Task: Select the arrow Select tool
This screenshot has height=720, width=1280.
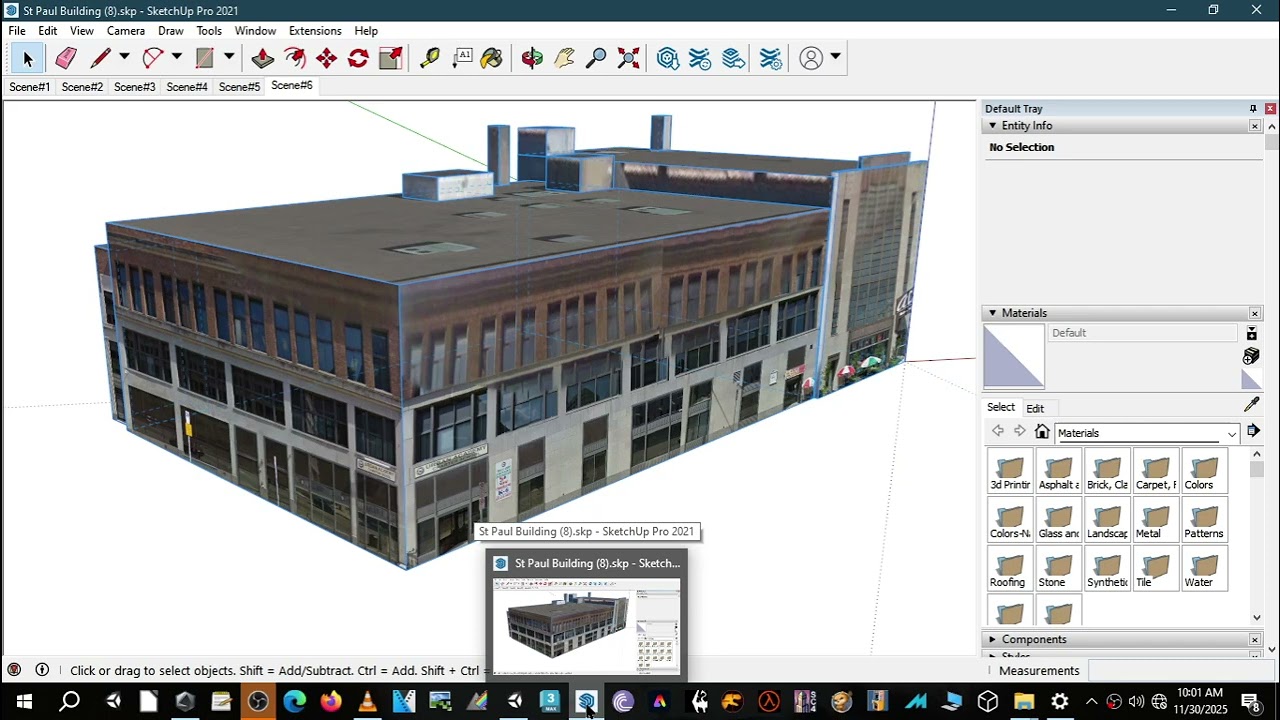Action: [27, 59]
